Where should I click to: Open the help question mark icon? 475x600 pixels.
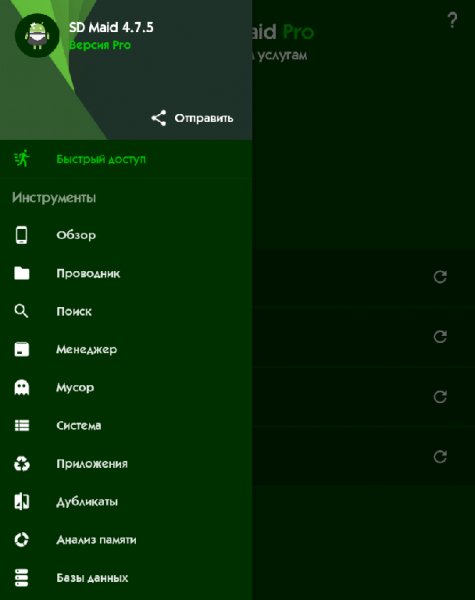coord(452,20)
